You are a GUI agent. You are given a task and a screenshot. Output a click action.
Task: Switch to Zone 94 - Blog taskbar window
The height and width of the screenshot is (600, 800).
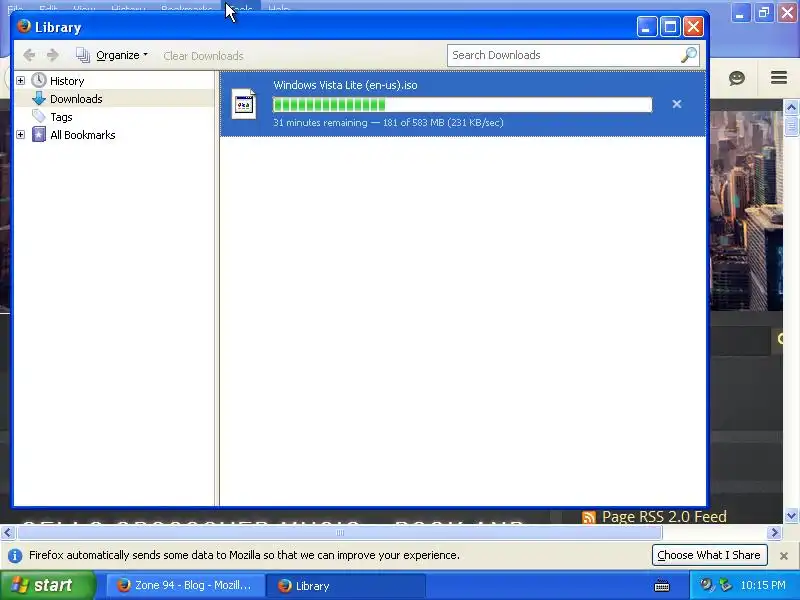click(x=186, y=585)
